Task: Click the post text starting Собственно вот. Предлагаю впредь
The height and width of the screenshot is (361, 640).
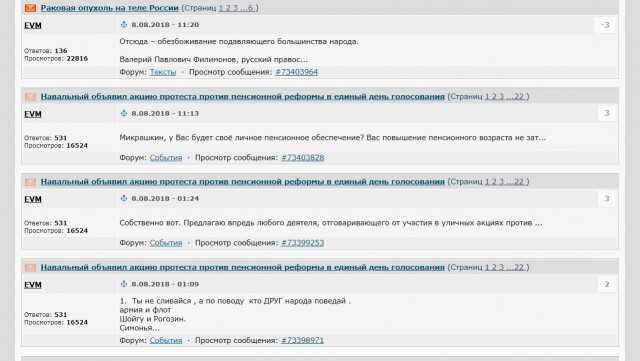Action: pos(331,223)
